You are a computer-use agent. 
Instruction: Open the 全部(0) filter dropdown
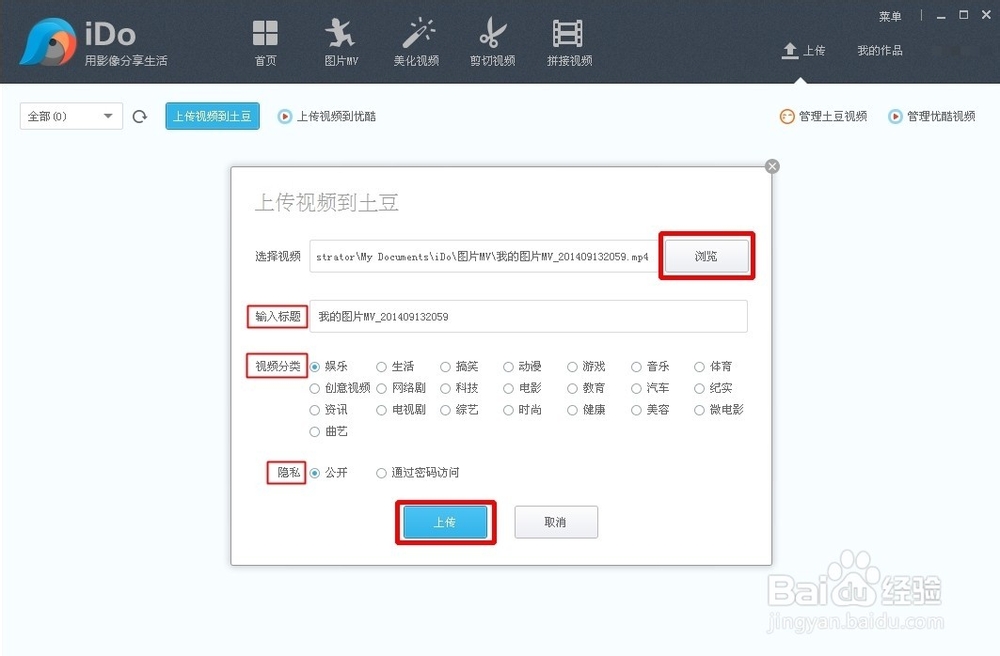point(70,116)
